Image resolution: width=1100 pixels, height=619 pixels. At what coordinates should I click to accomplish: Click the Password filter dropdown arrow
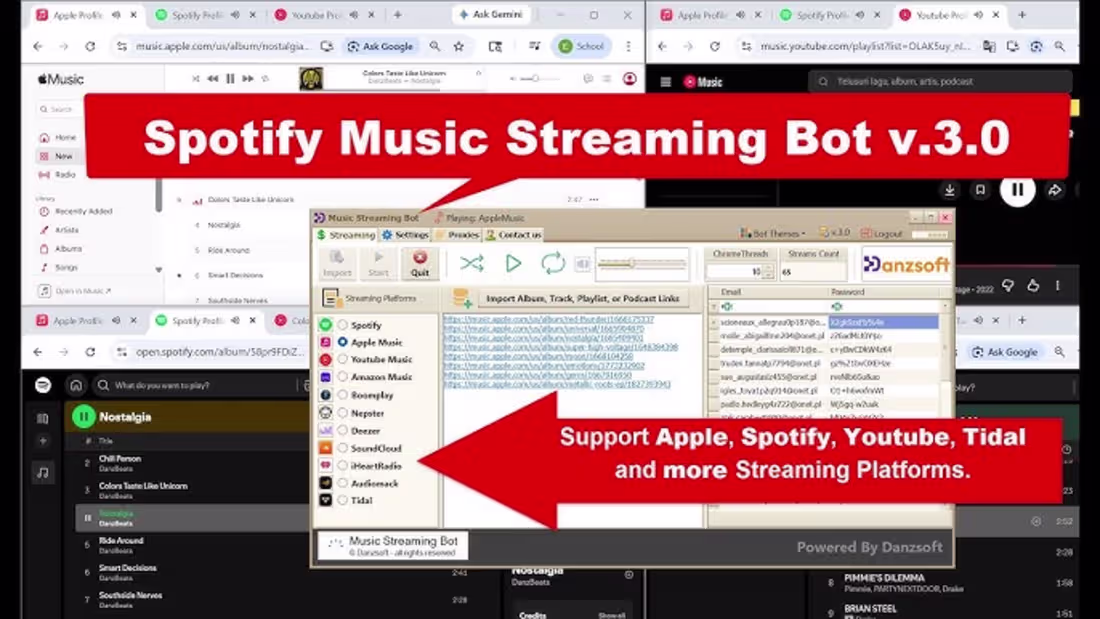(944, 307)
